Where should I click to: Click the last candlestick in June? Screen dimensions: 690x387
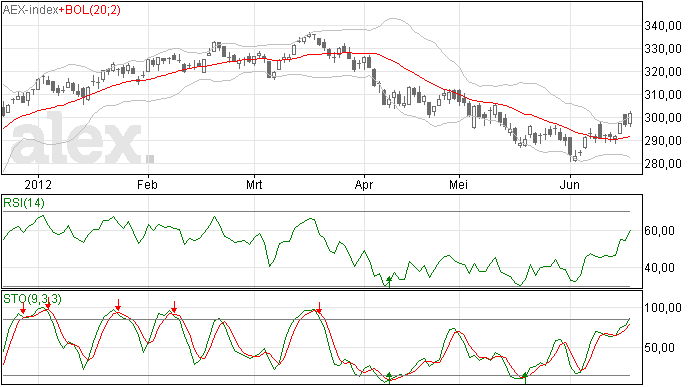tap(630, 118)
